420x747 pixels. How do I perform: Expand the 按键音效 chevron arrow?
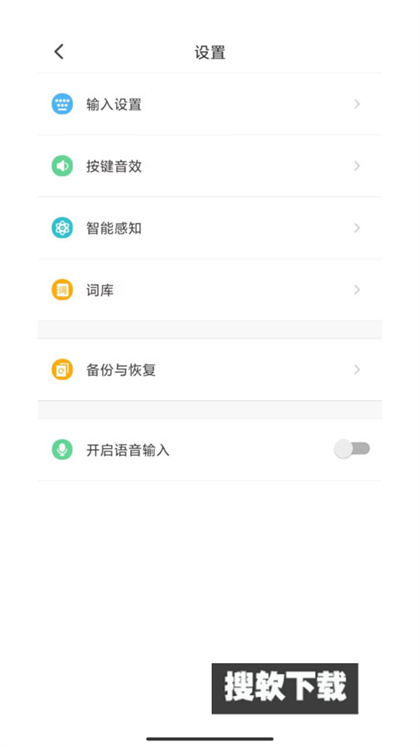coord(357,166)
